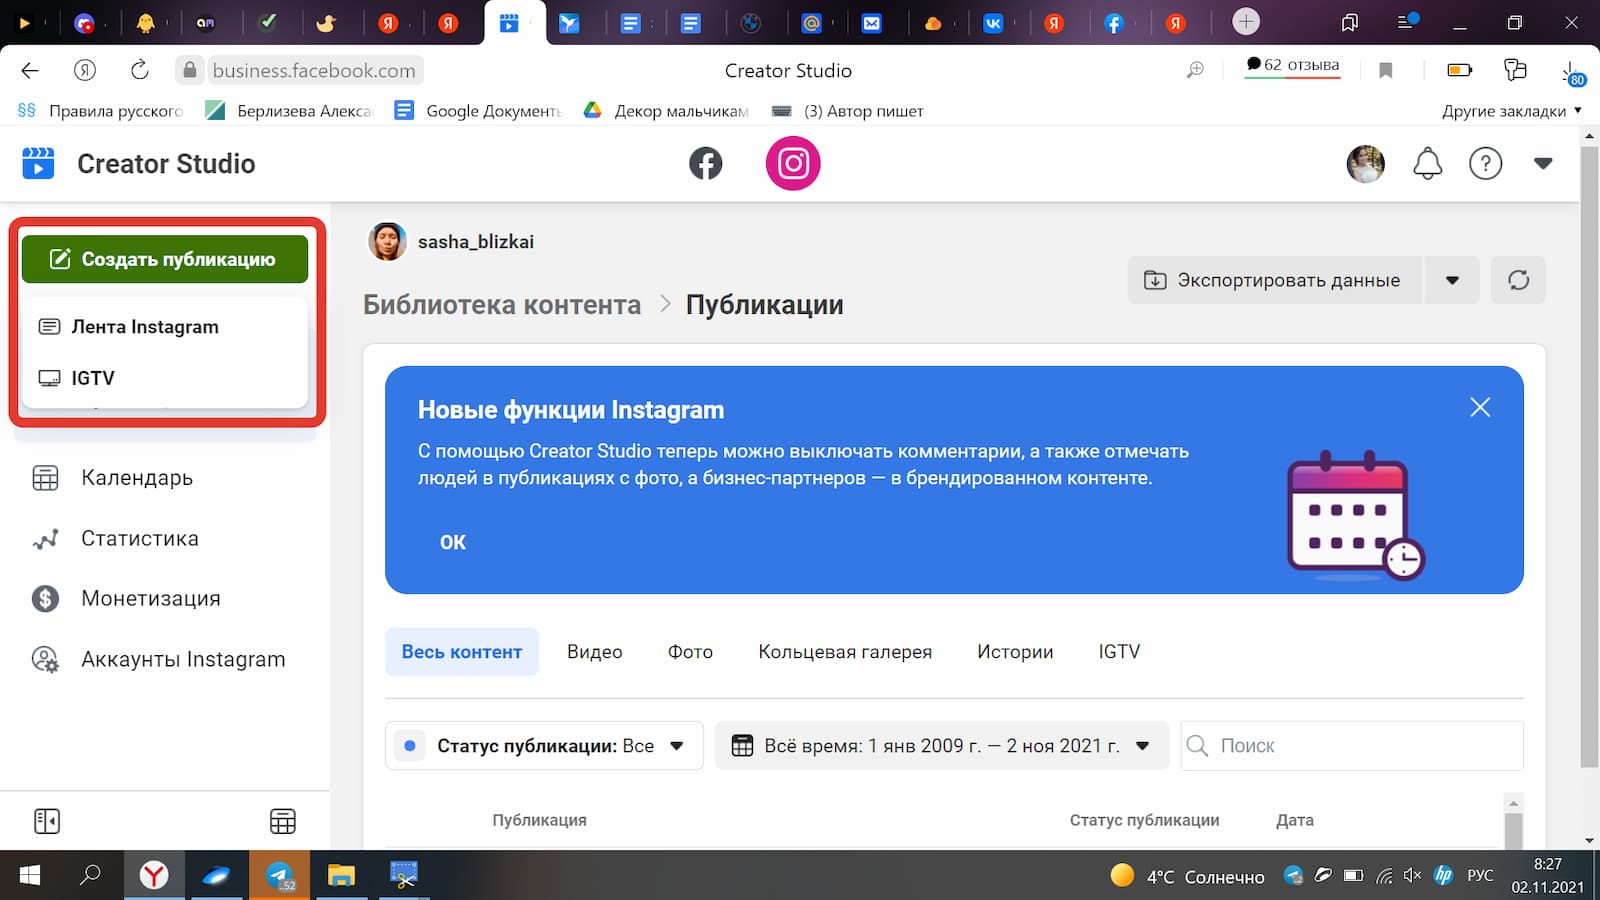This screenshot has height=900, width=1600.
Task: Click inside the Поиск search field
Action: coord(1350,745)
